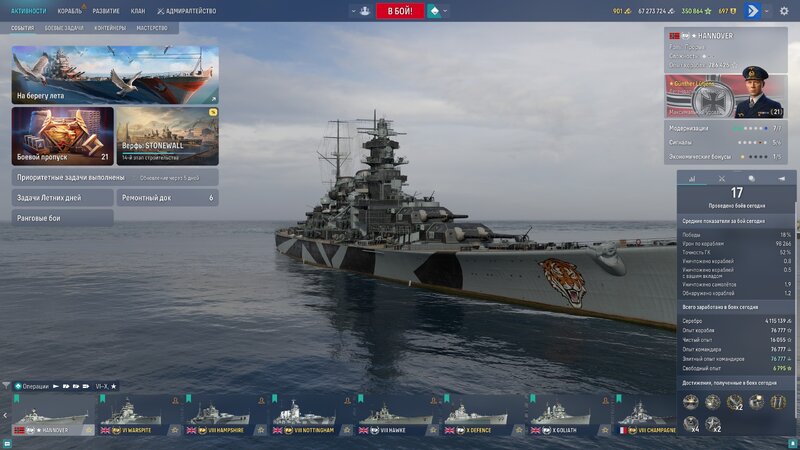
Task: Click the VI–X tier filter tag
Action: (106, 386)
